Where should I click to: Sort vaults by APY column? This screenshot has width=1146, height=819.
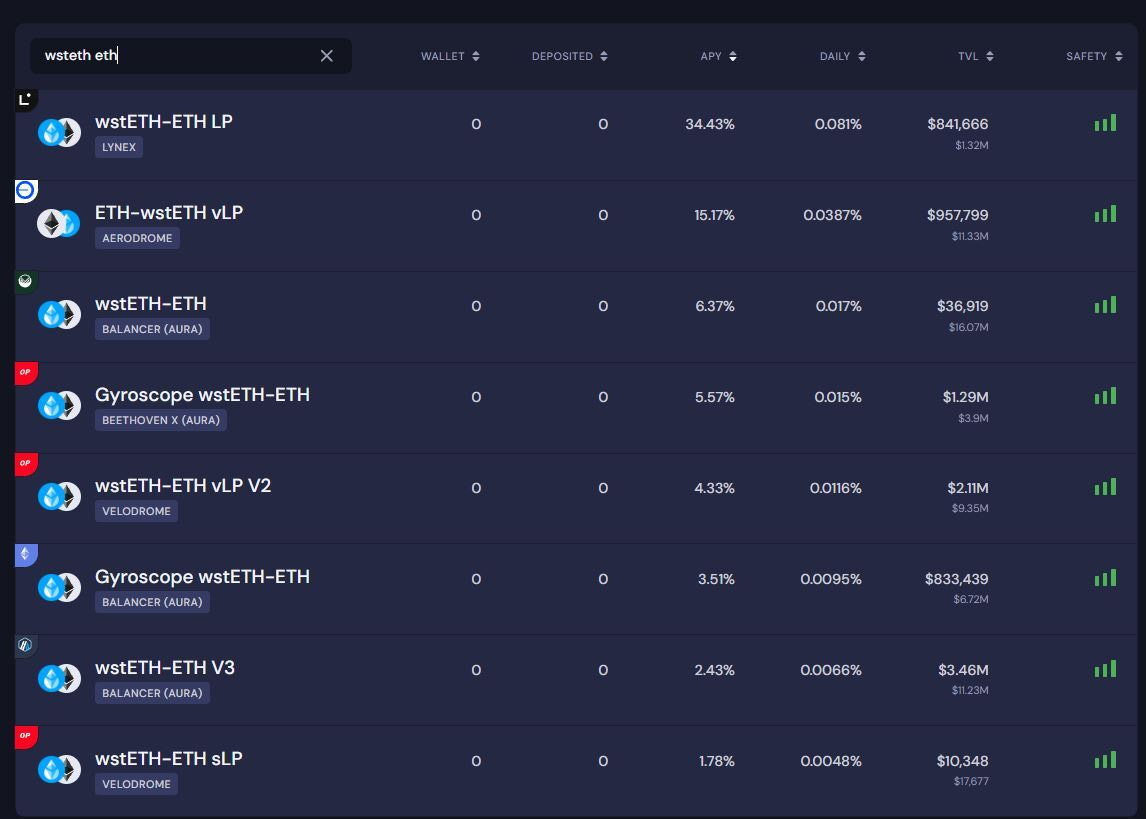point(718,56)
